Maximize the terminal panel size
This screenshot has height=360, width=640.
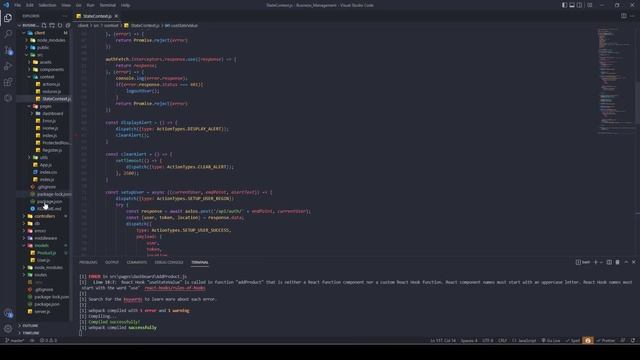point(626,262)
